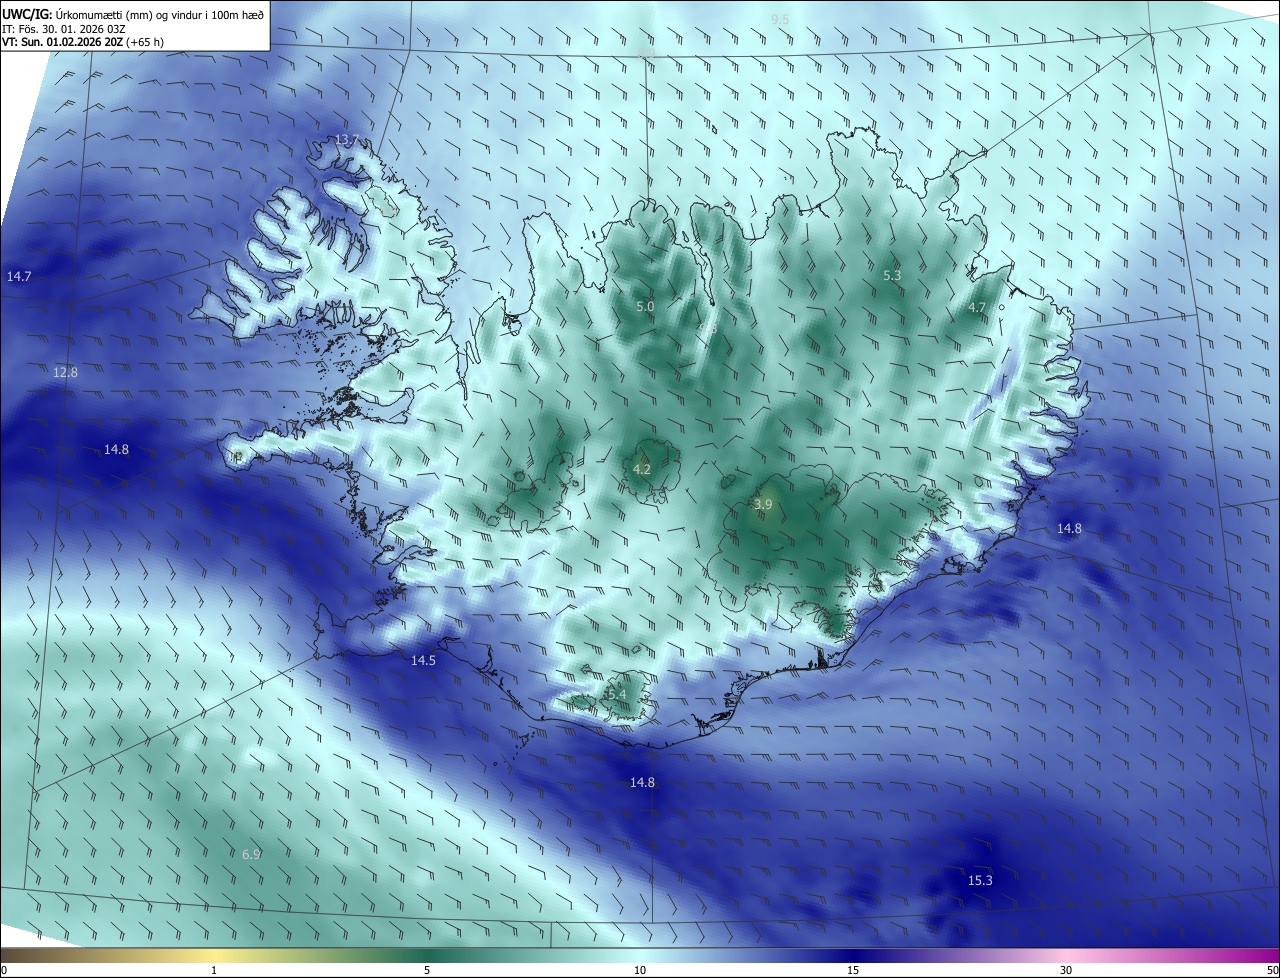Click the 13.7 value label over the Westfjords
Image resolution: width=1280 pixels, height=978 pixels.
[347, 139]
